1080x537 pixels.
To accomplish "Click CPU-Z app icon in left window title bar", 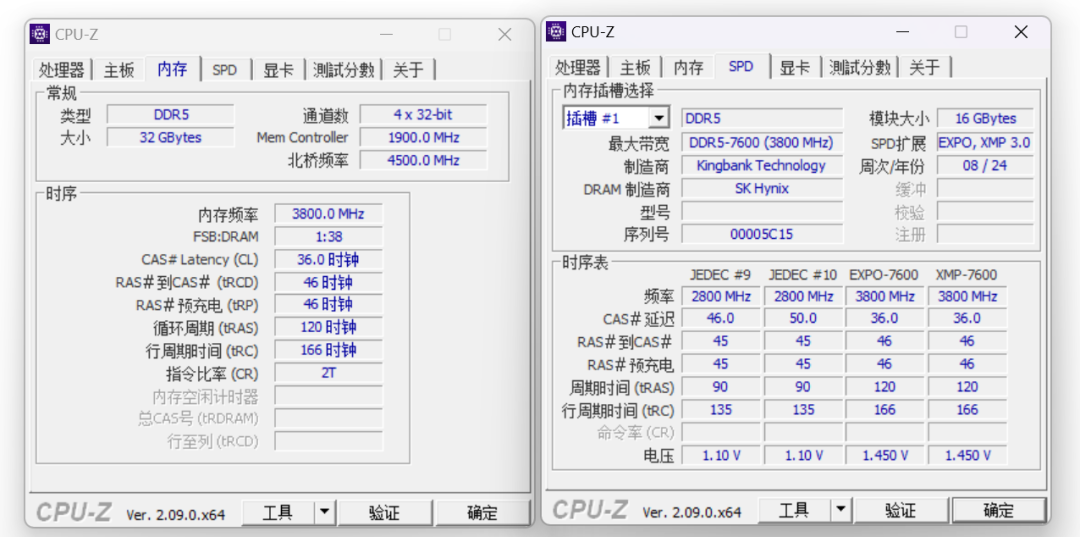I will tap(40, 34).
